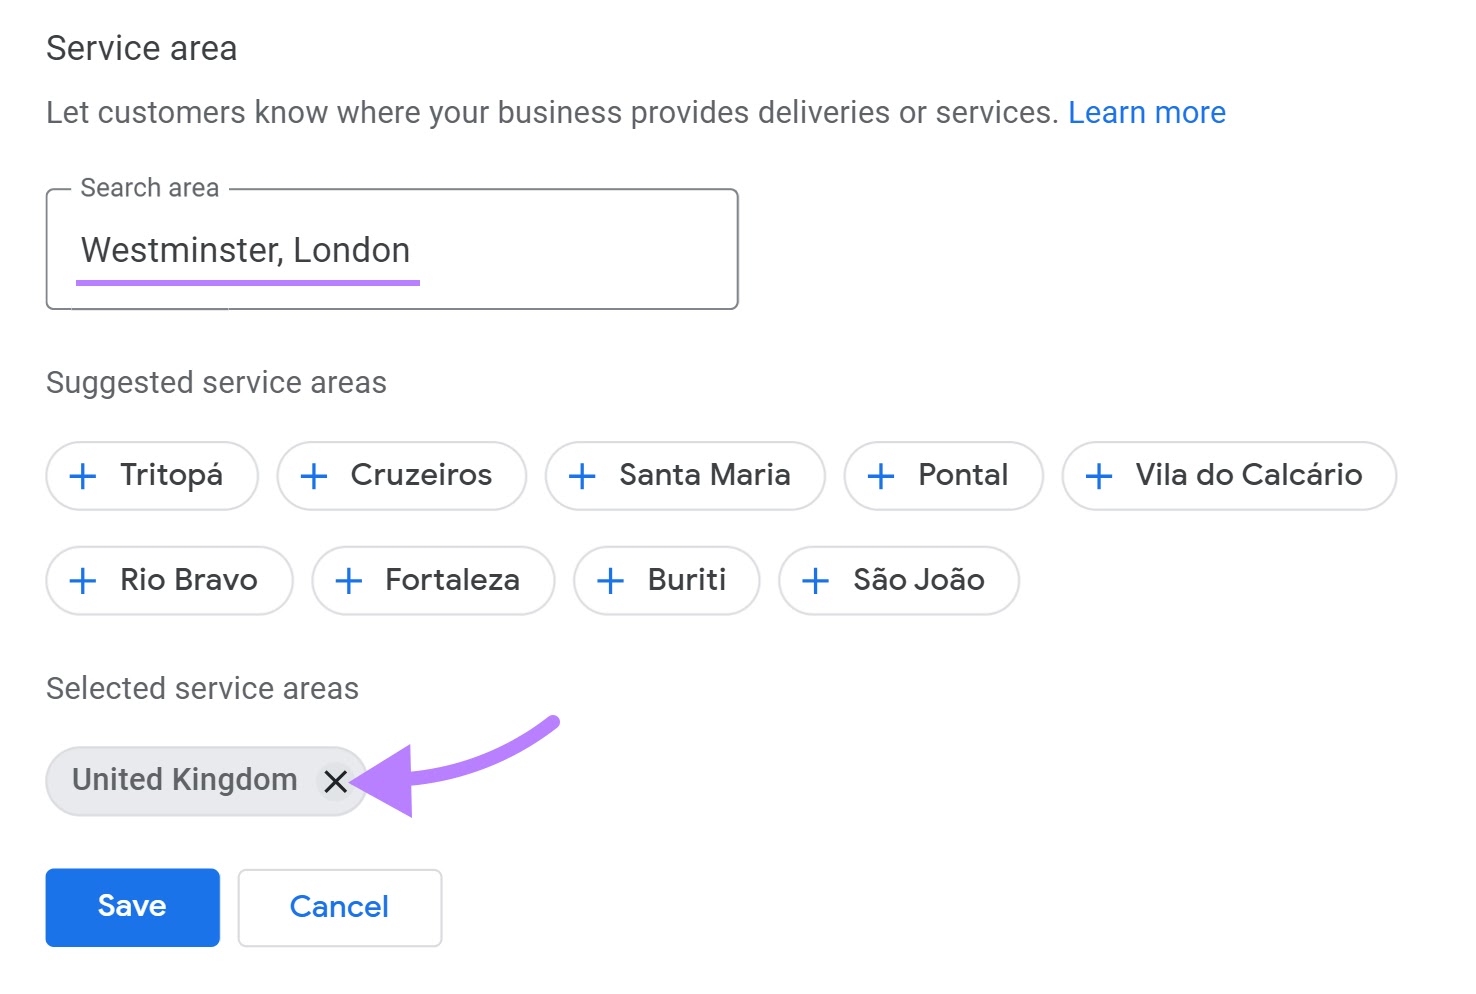This screenshot has height=994, width=1476.
Task: Click the plus icon on Tritopá chip
Action: coord(83,476)
